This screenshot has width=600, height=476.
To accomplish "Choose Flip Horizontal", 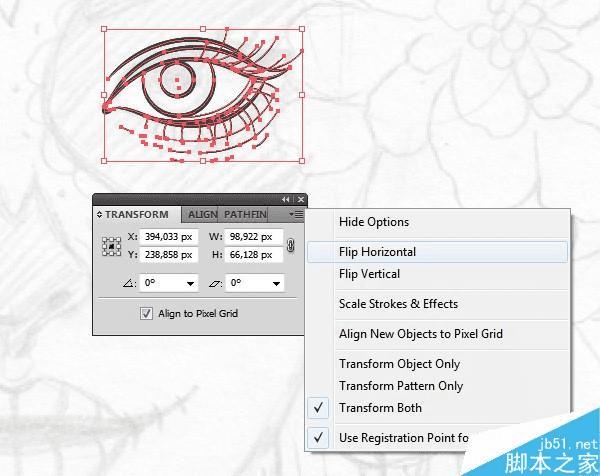I will click(437, 252).
